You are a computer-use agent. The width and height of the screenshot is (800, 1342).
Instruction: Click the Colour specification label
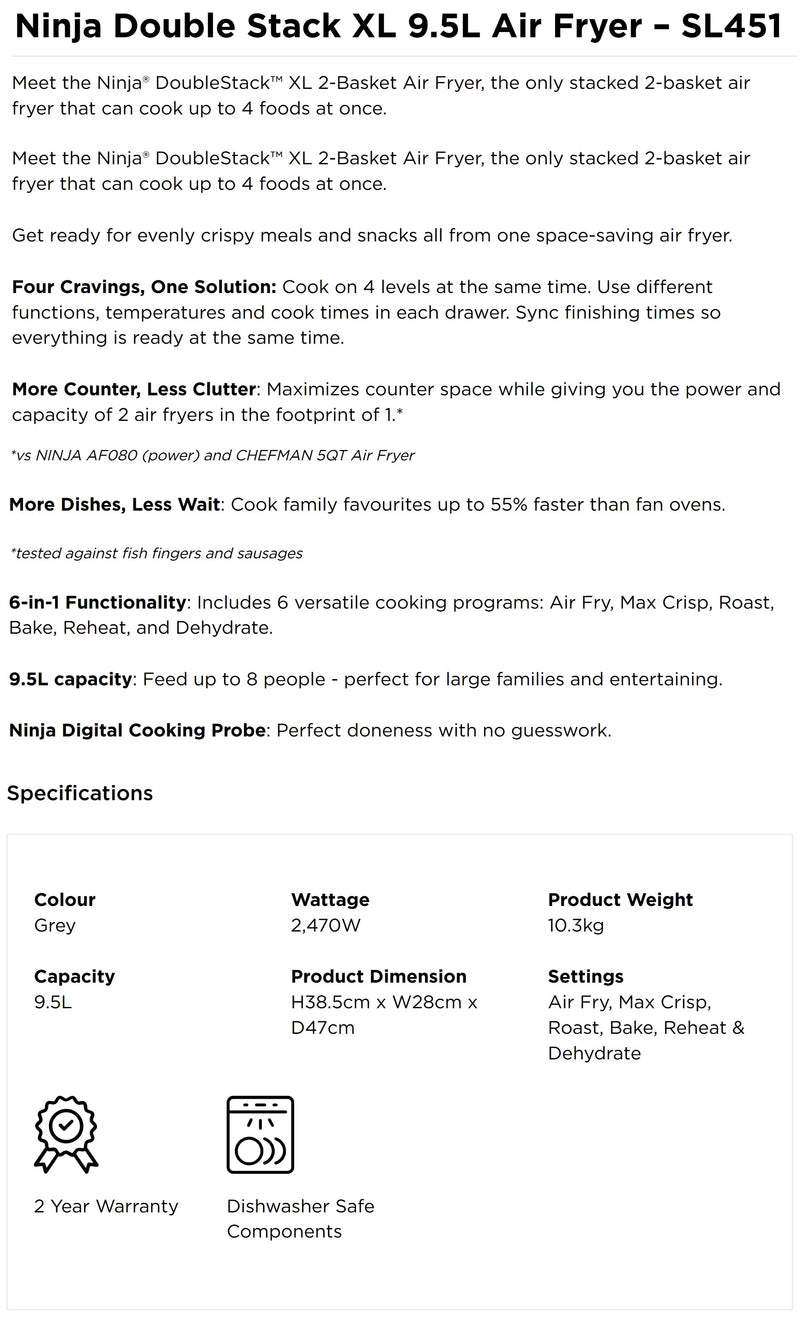point(65,900)
